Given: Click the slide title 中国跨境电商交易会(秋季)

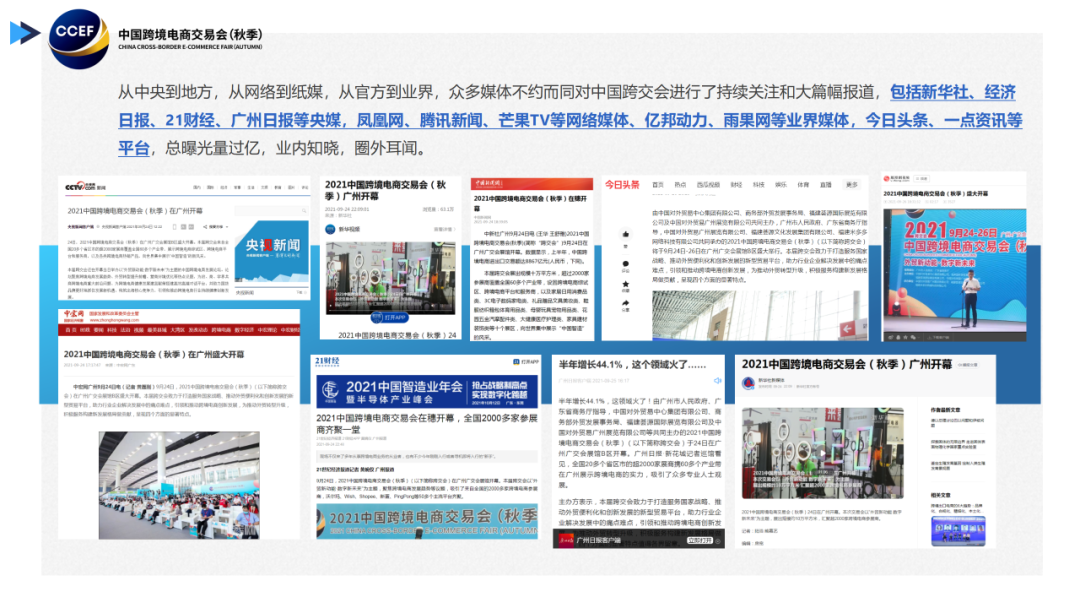Looking at the screenshot, I should tap(190, 34).
